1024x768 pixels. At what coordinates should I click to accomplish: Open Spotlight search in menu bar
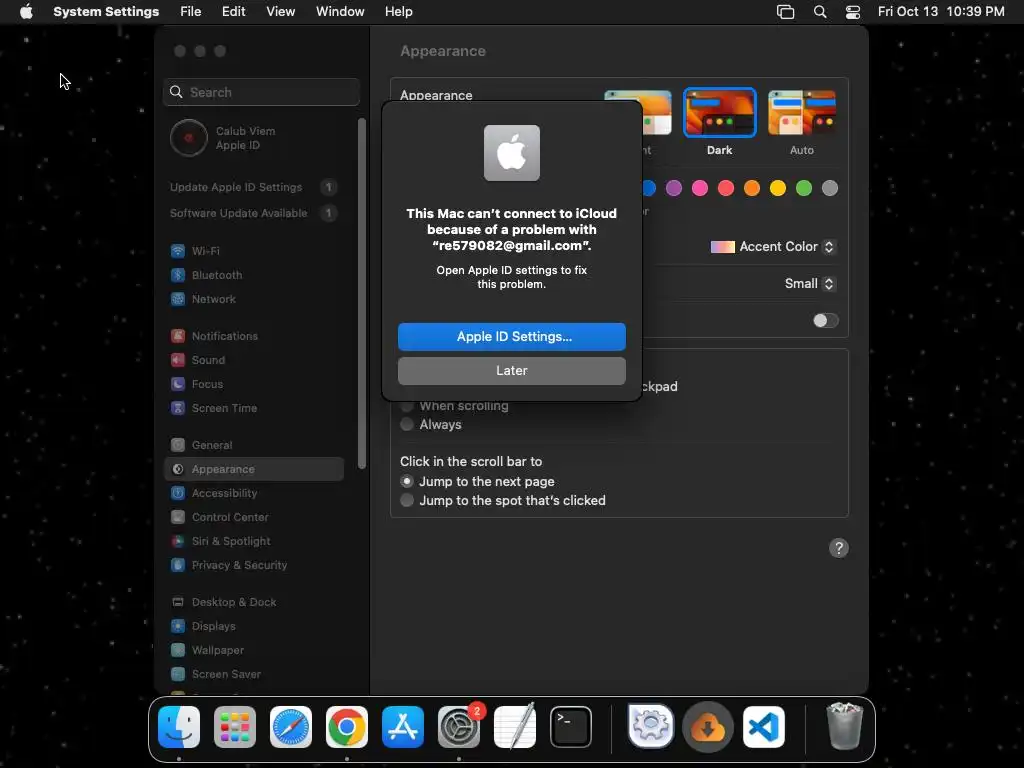pyautogui.click(x=820, y=12)
